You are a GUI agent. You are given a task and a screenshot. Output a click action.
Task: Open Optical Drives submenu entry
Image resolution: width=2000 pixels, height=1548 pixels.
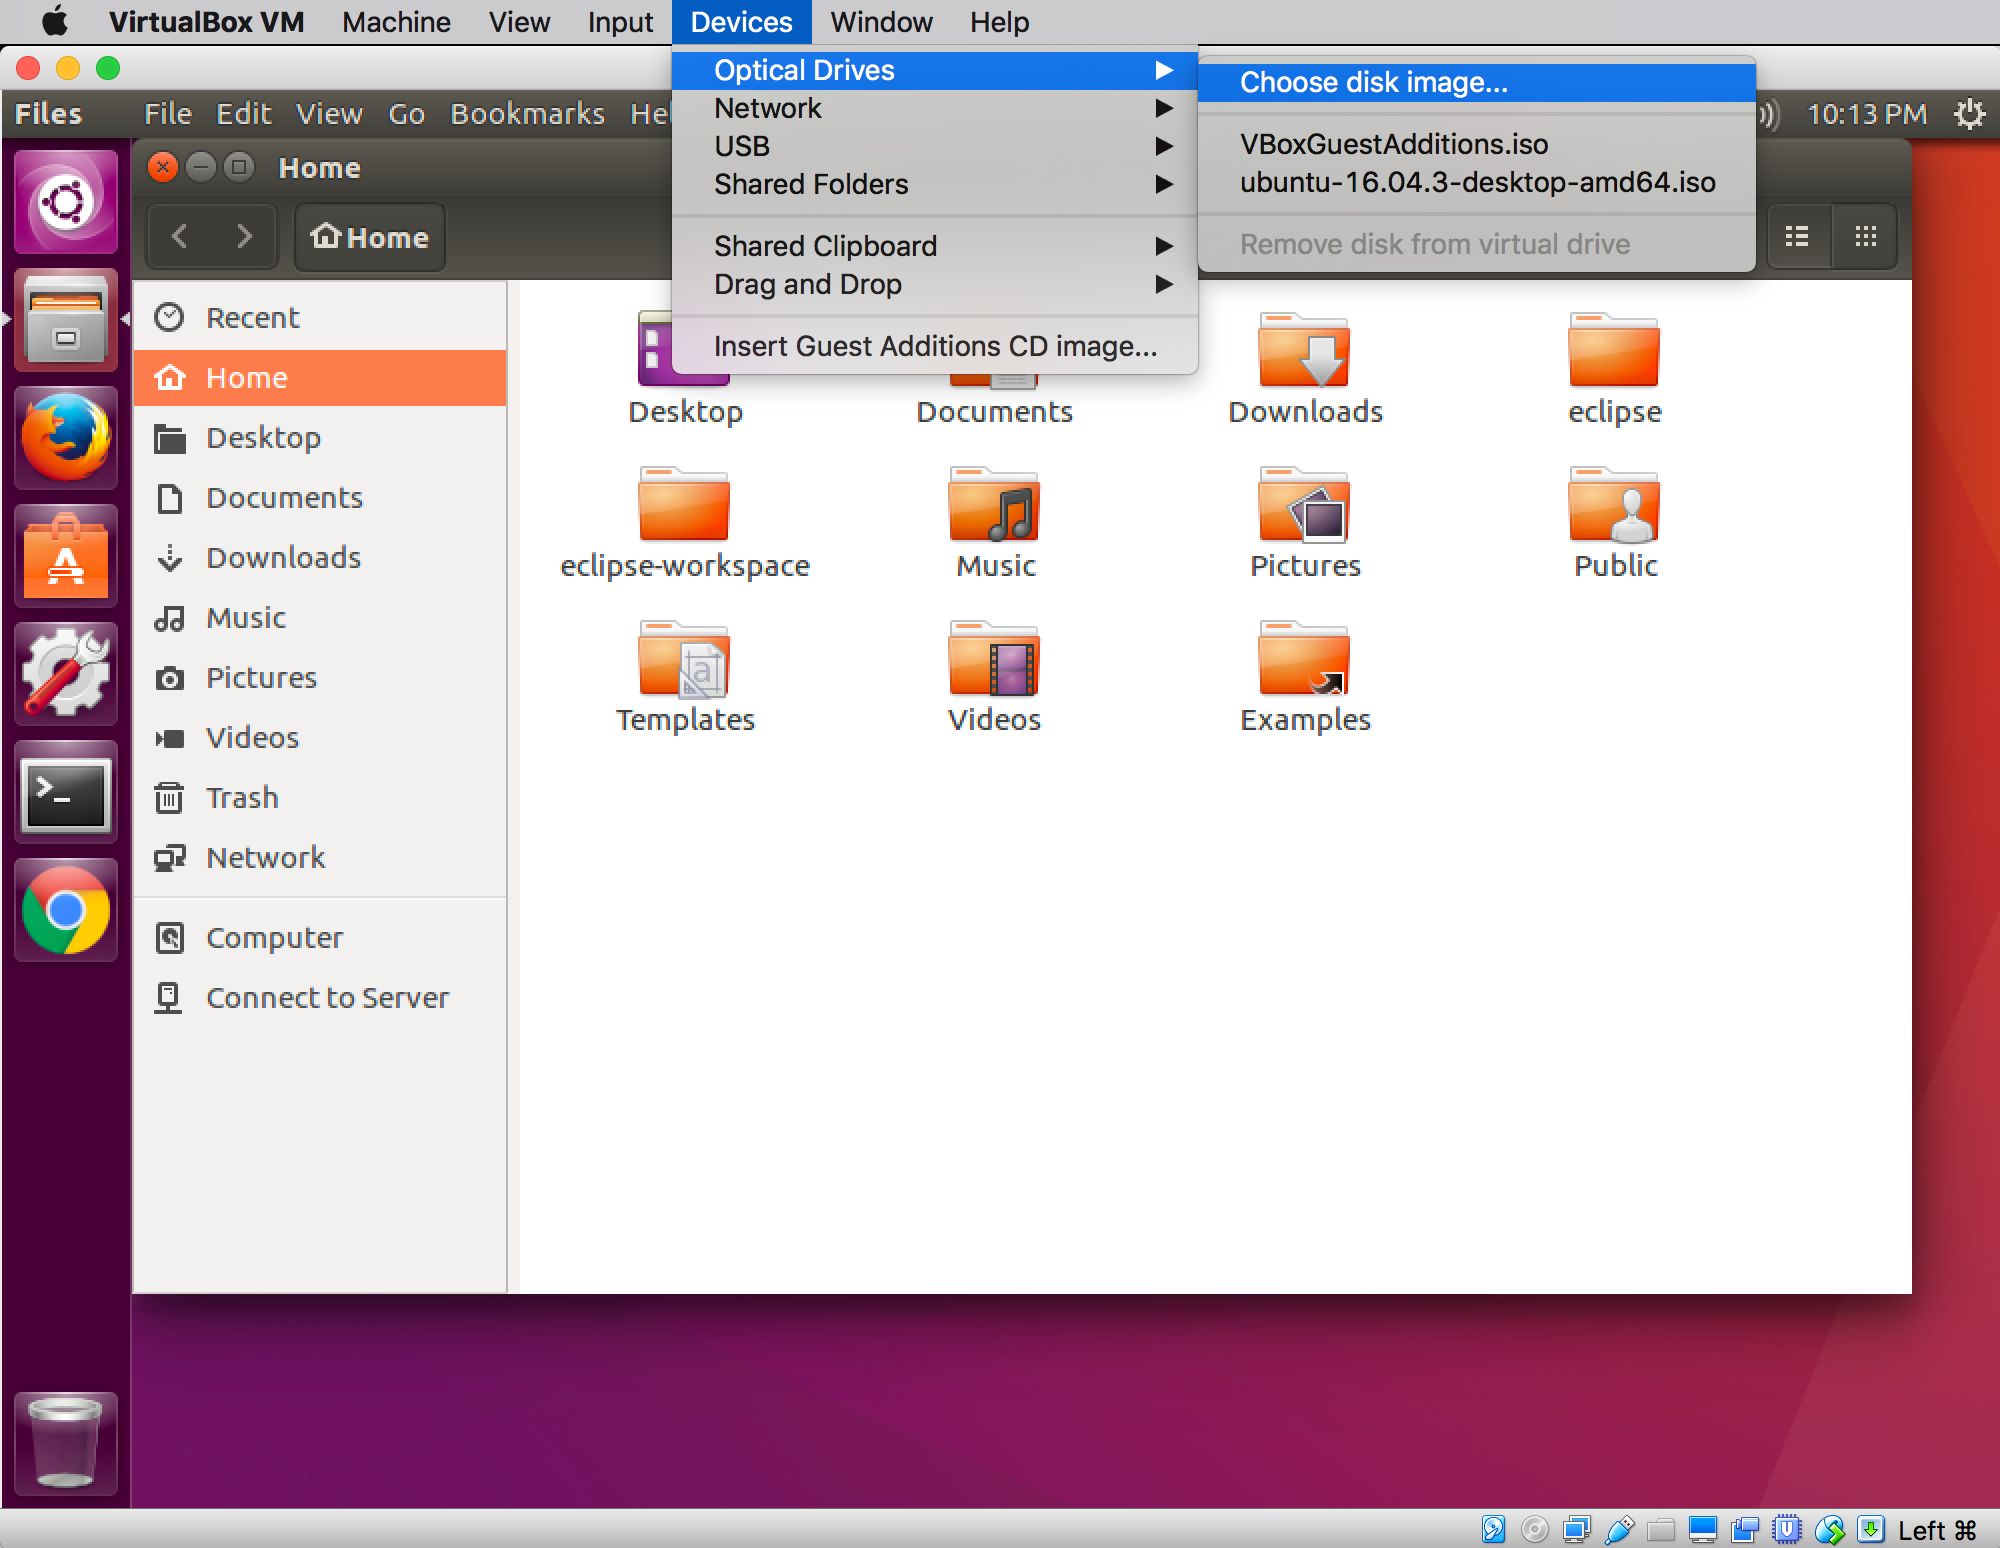(x=935, y=70)
